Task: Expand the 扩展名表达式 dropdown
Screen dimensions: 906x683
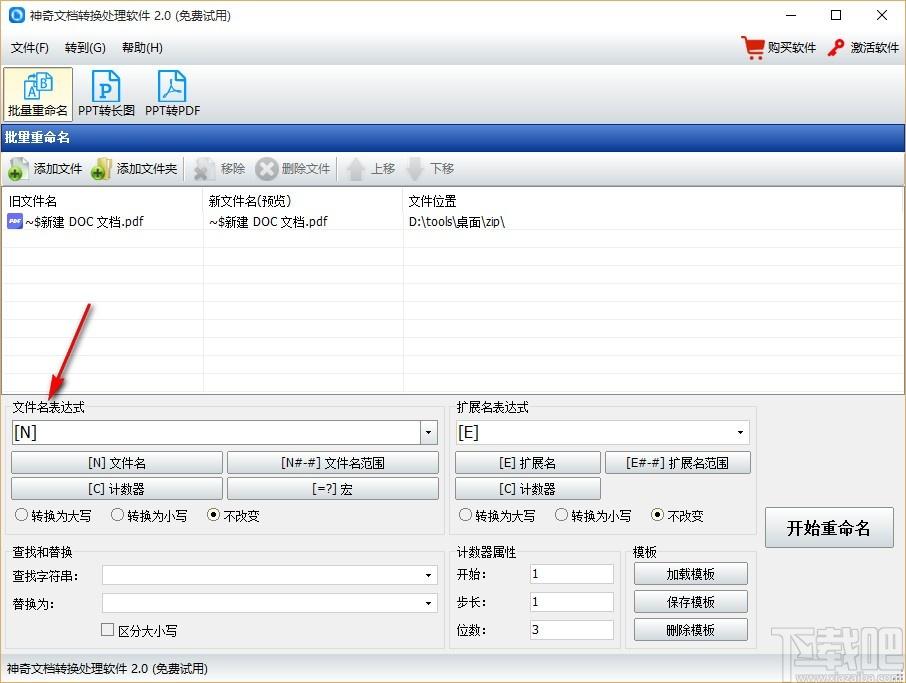Action: pyautogui.click(x=741, y=433)
